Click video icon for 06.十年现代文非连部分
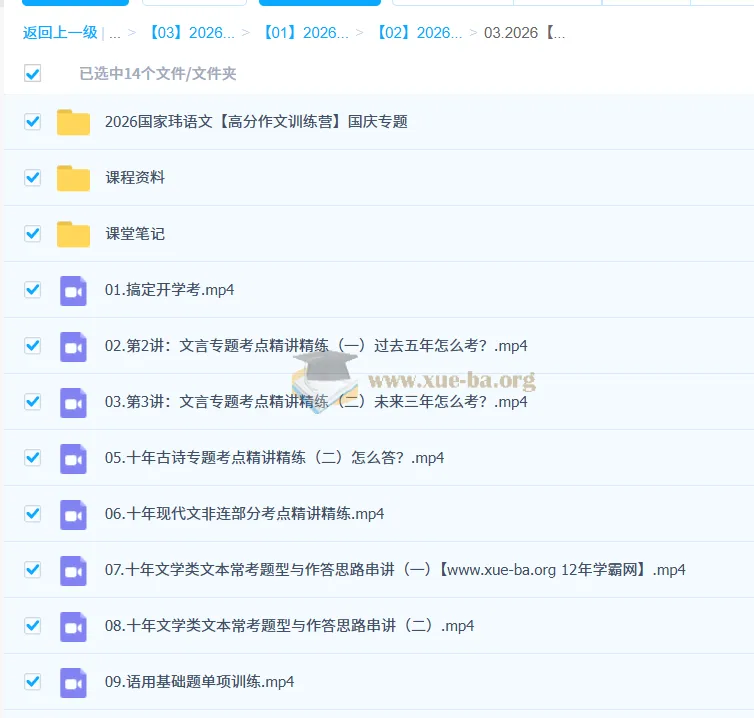Image resolution: width=754 pixels, height=718 pixels. click(73, 514)
